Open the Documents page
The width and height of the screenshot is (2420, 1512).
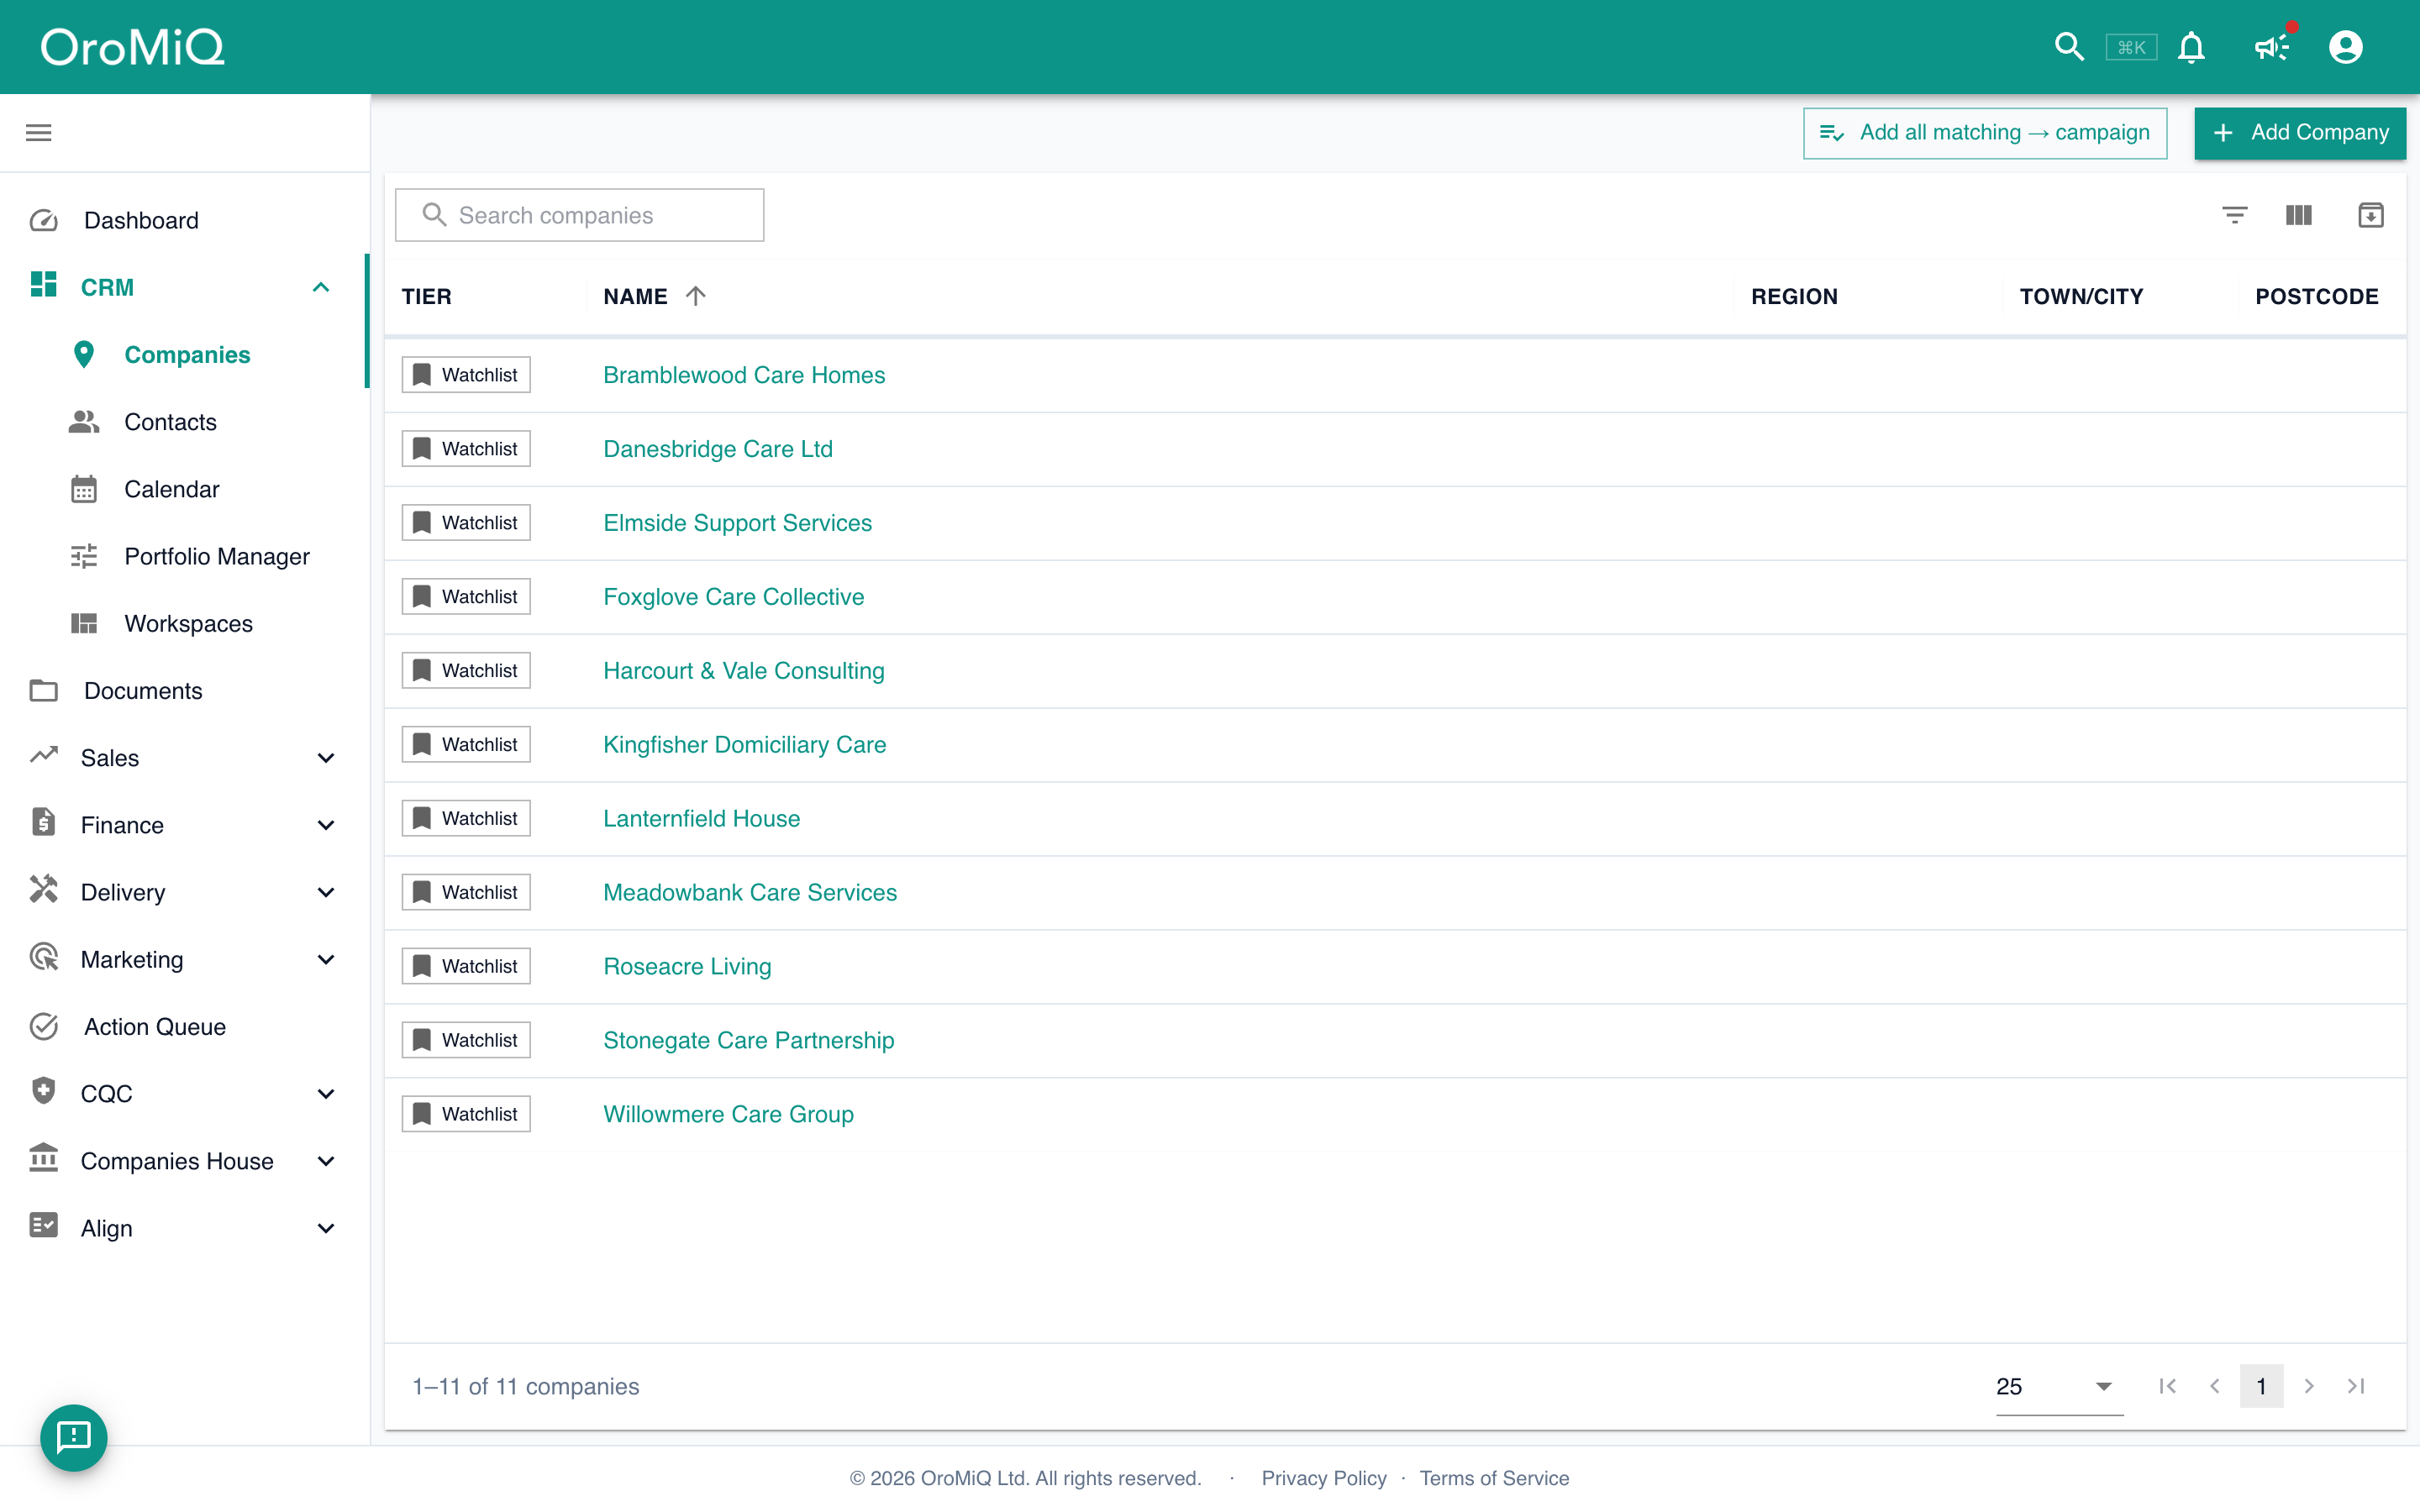[143, 690]
